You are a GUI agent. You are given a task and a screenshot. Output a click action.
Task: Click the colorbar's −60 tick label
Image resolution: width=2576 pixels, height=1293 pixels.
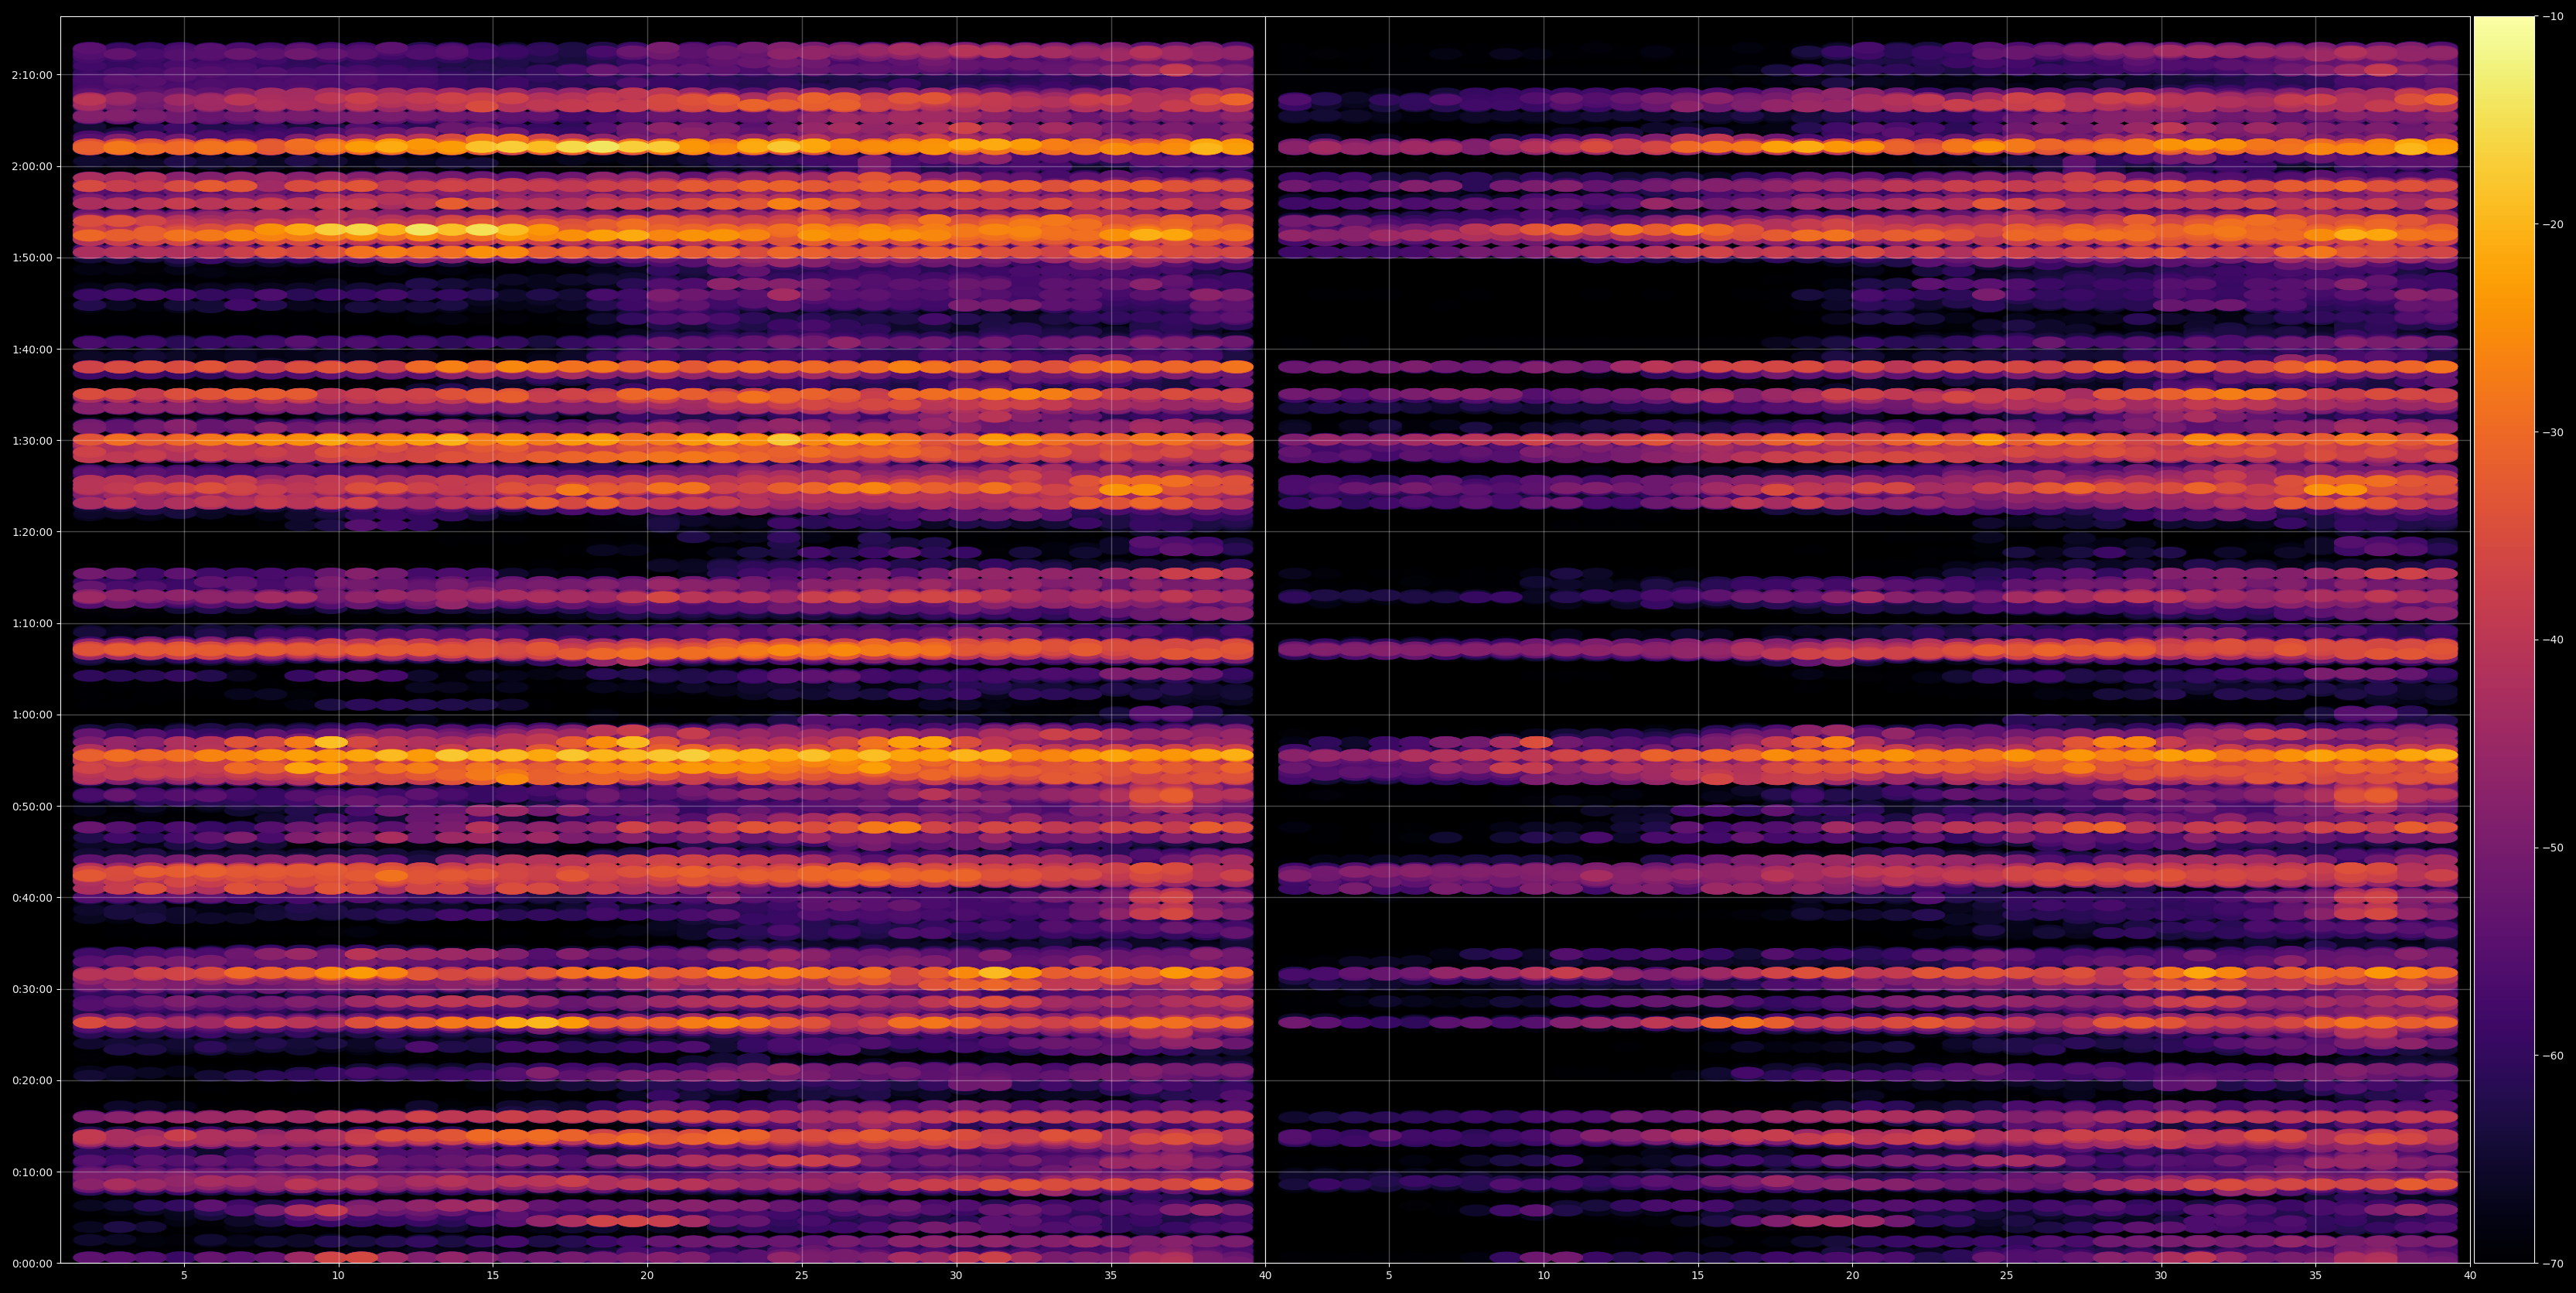point(2553,1056)
